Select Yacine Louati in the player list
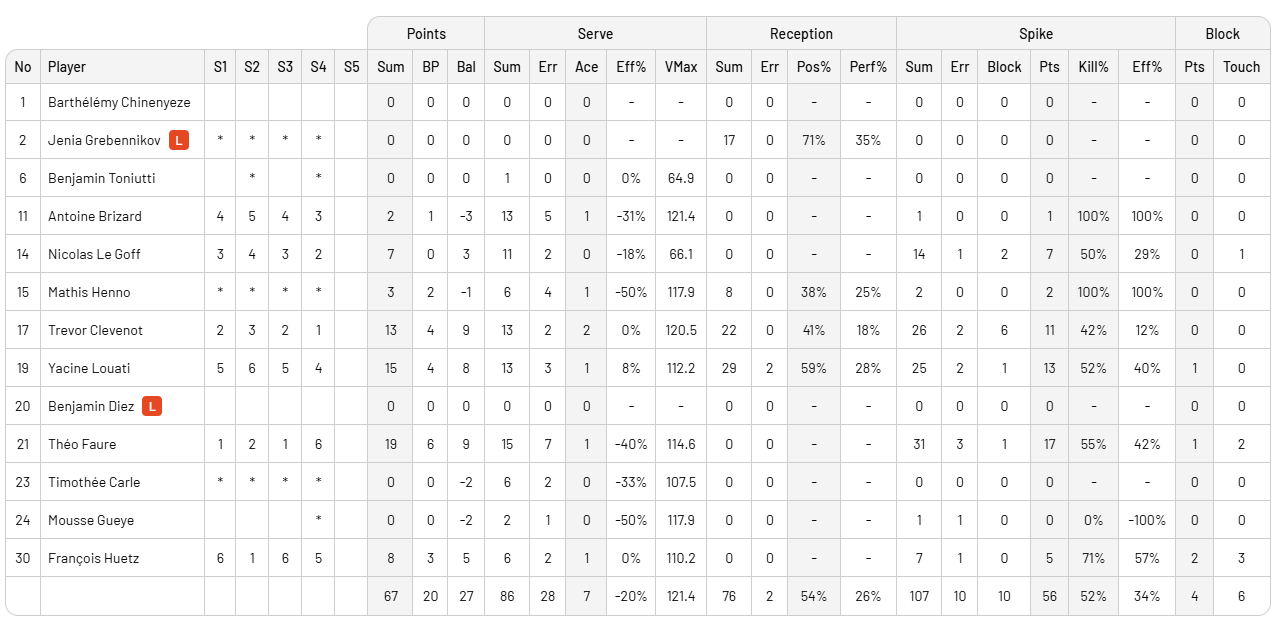The height and width of the screenshot is (629, 1282). point(89,368)
